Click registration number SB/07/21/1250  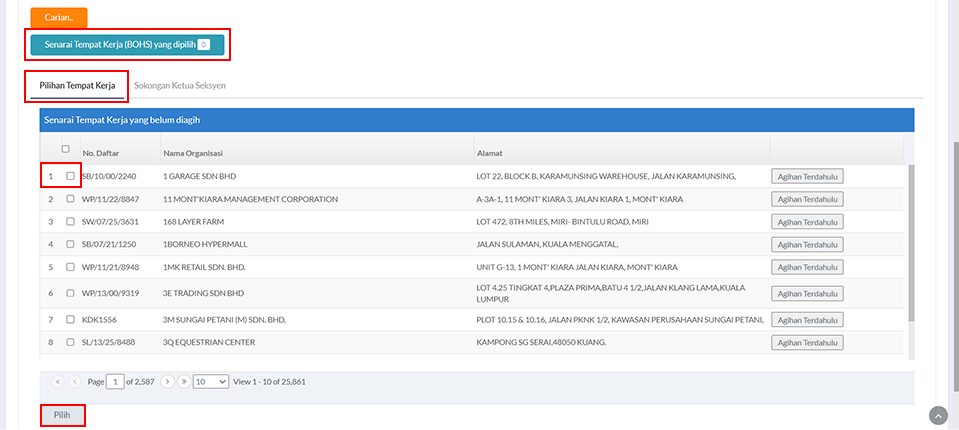[x=109, y=244]
